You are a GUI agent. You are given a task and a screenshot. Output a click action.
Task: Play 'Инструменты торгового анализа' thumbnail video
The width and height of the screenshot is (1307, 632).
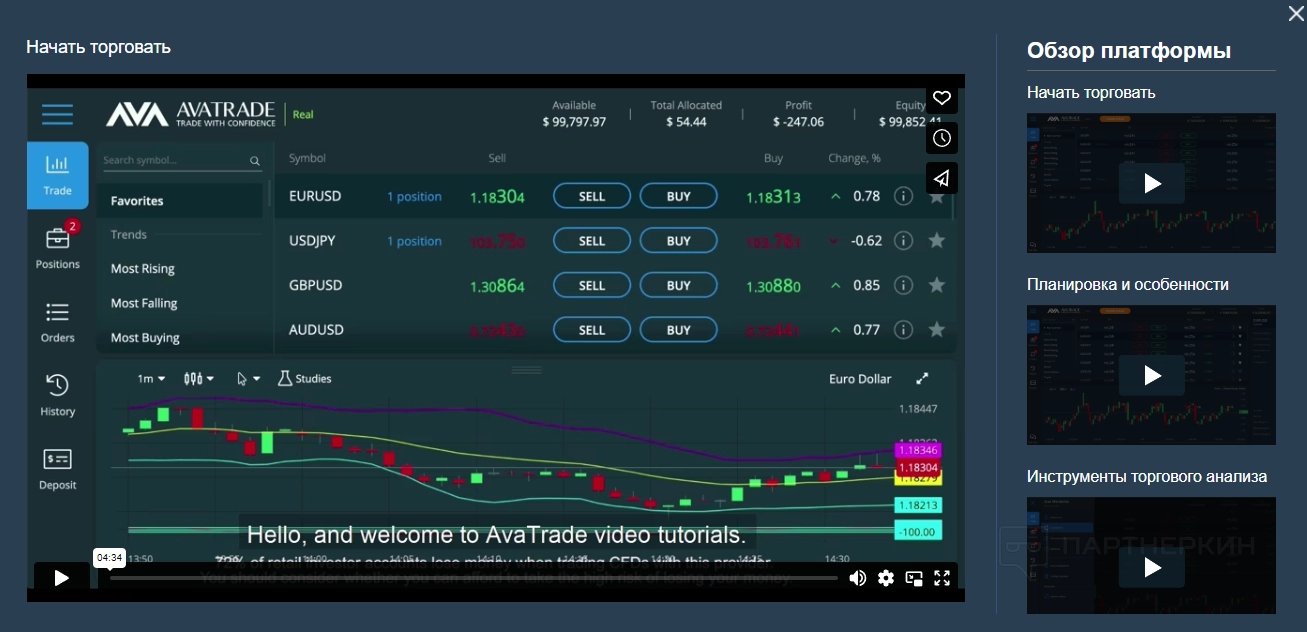pos(1151,567)
